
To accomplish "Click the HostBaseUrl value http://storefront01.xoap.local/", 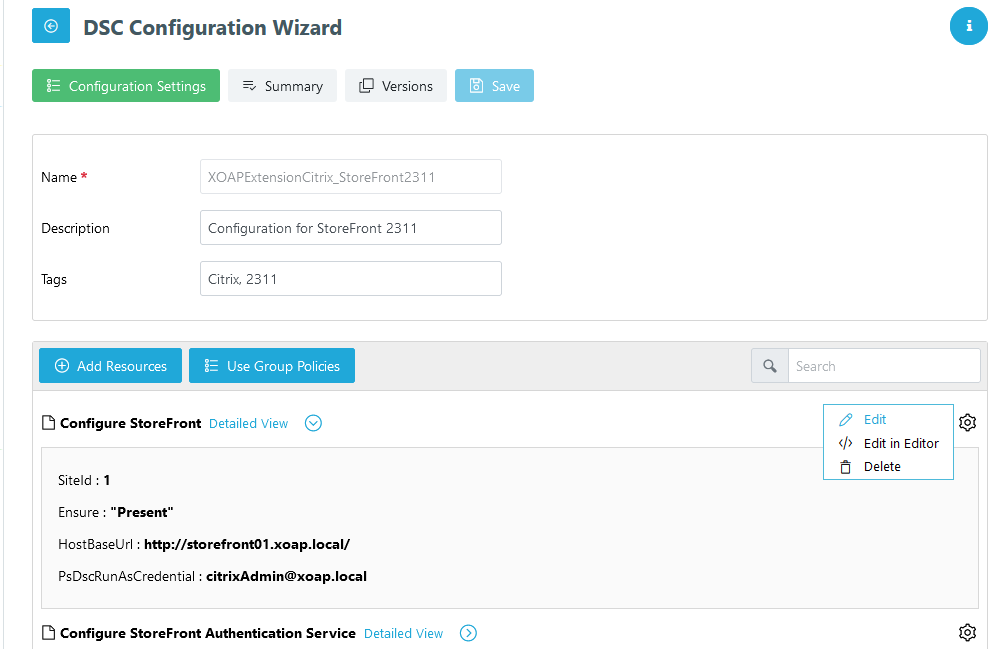I will [x=247, y=544].
